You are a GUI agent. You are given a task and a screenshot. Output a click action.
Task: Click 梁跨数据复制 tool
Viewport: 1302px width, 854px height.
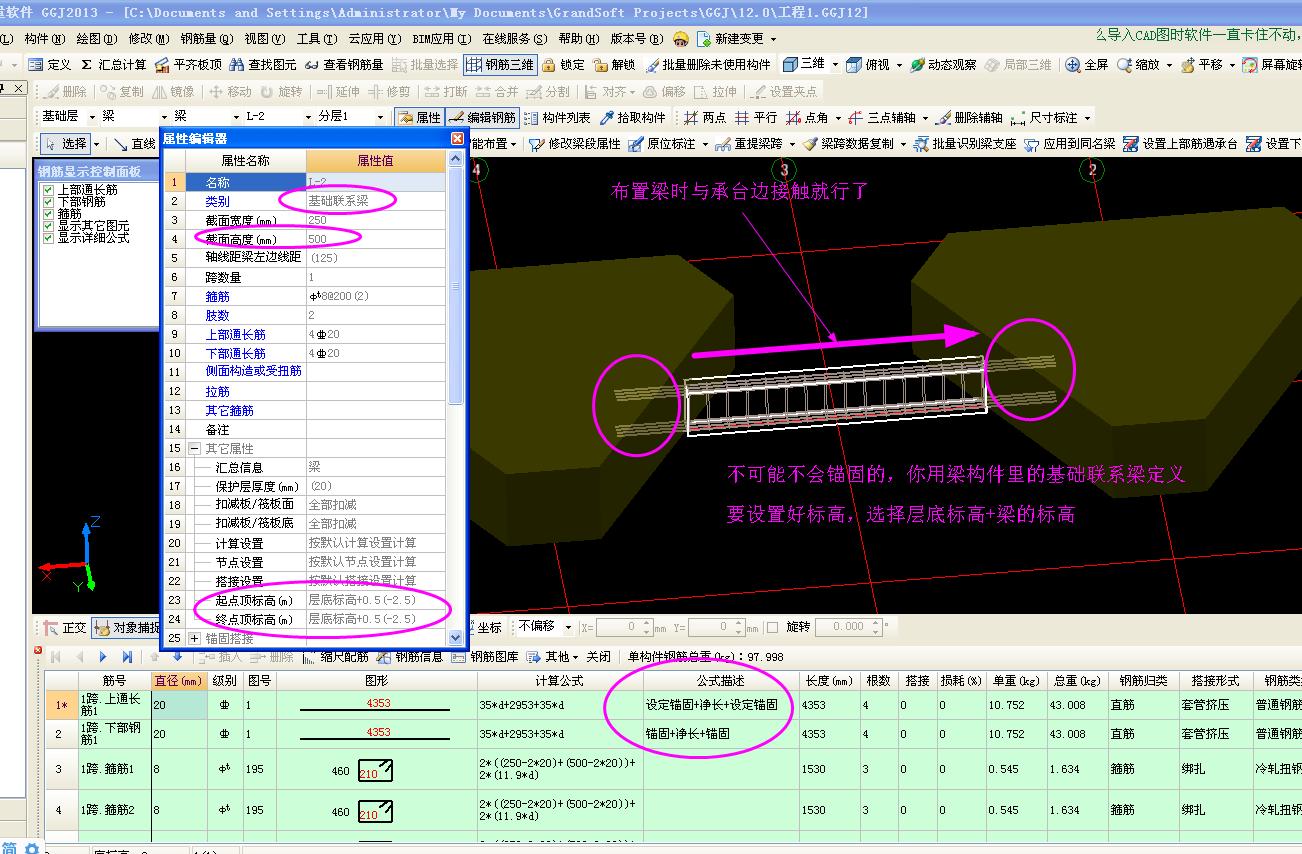(x=847, y=143)
